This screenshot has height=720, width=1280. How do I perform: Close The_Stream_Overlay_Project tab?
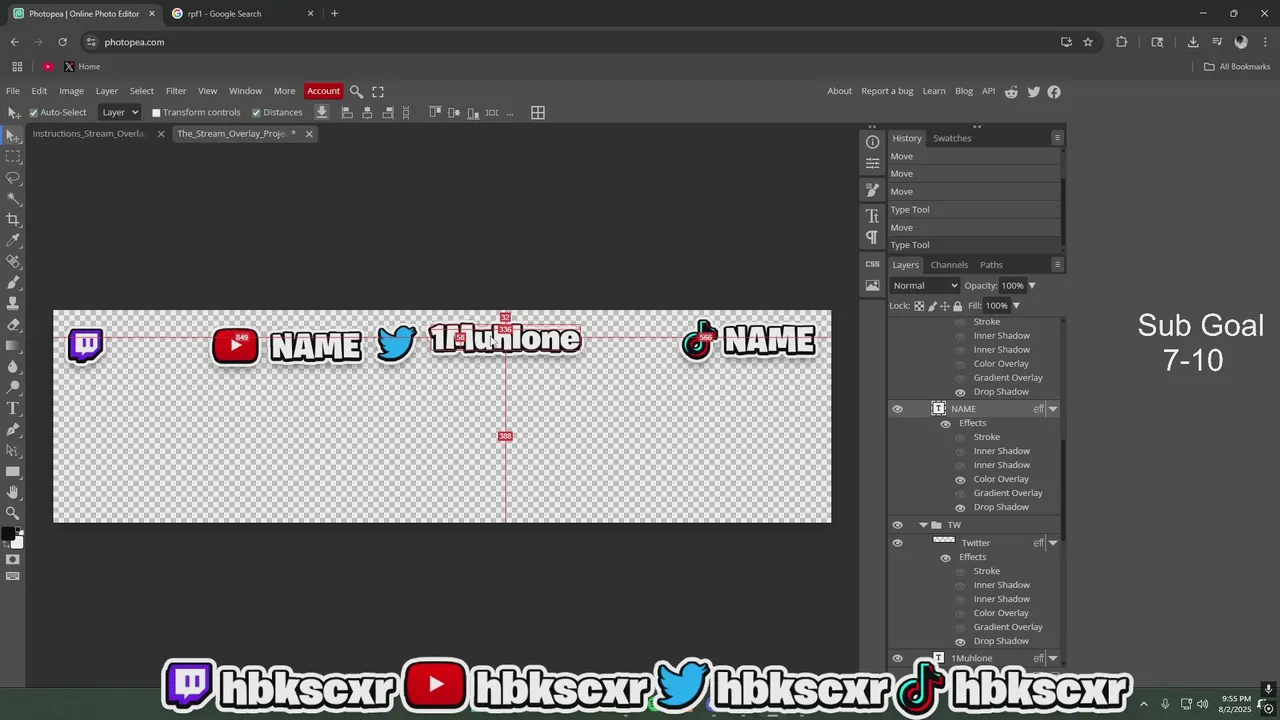[x=309, y=134]
